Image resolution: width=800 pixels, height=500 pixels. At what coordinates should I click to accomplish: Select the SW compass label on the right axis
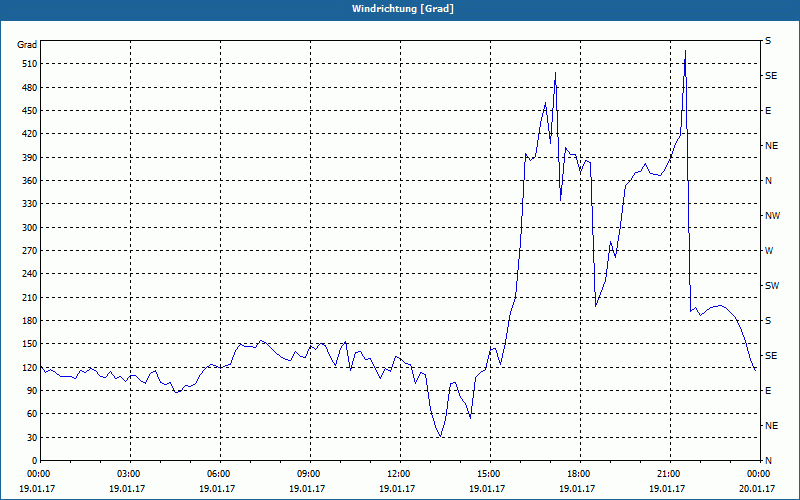(x=772, y=286)
